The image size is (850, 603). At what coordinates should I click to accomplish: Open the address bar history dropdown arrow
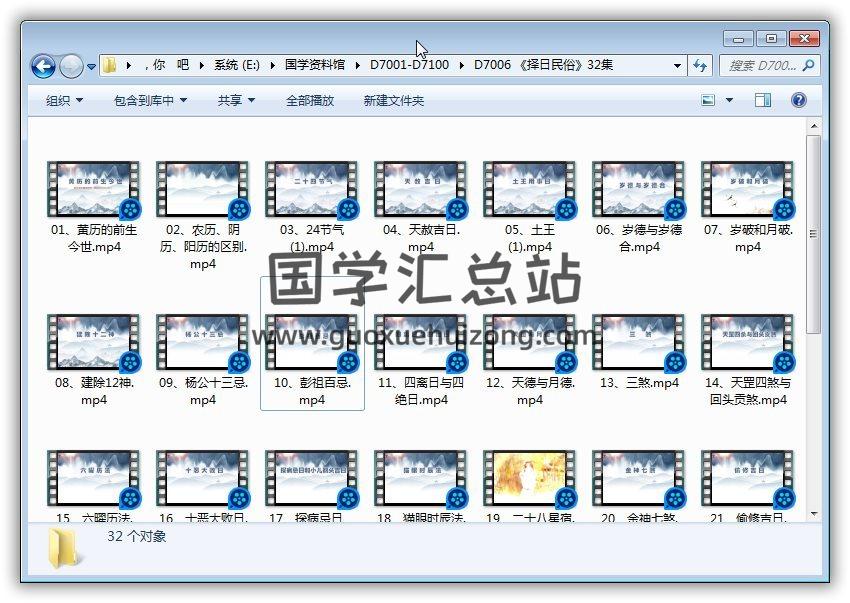[x=677, y=66]
